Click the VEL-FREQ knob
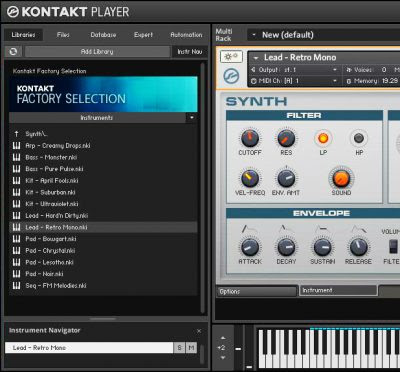The image size is (400, 372). [x=250, y=178]
